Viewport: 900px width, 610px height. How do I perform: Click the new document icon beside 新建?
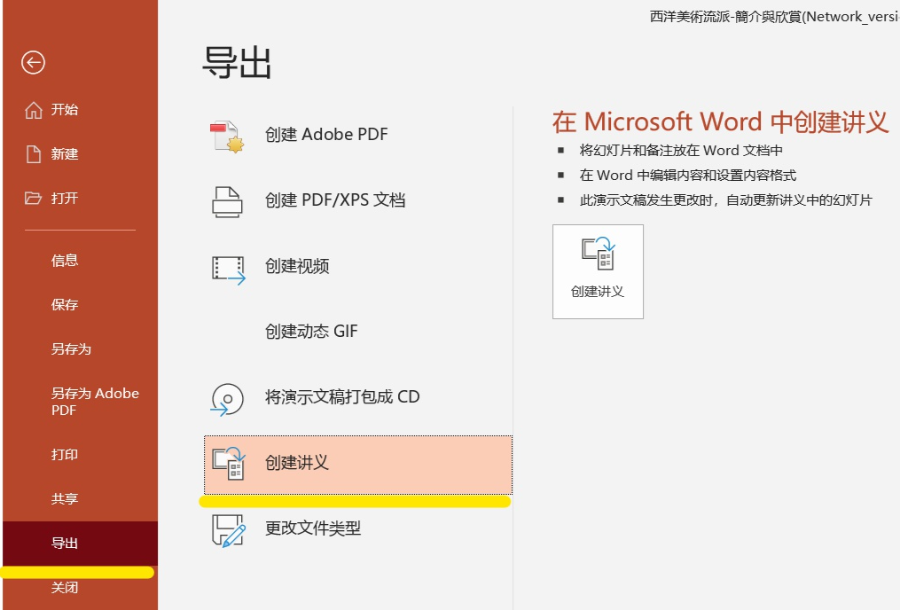point(33,154)
